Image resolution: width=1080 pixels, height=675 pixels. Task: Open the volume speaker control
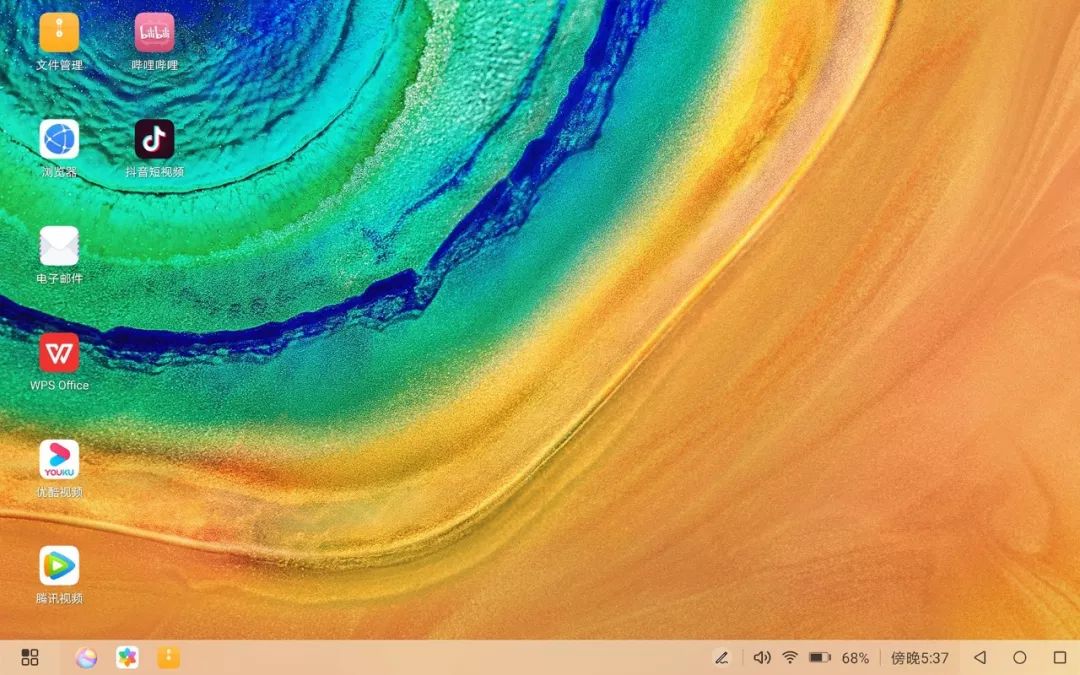coord(761,658)
